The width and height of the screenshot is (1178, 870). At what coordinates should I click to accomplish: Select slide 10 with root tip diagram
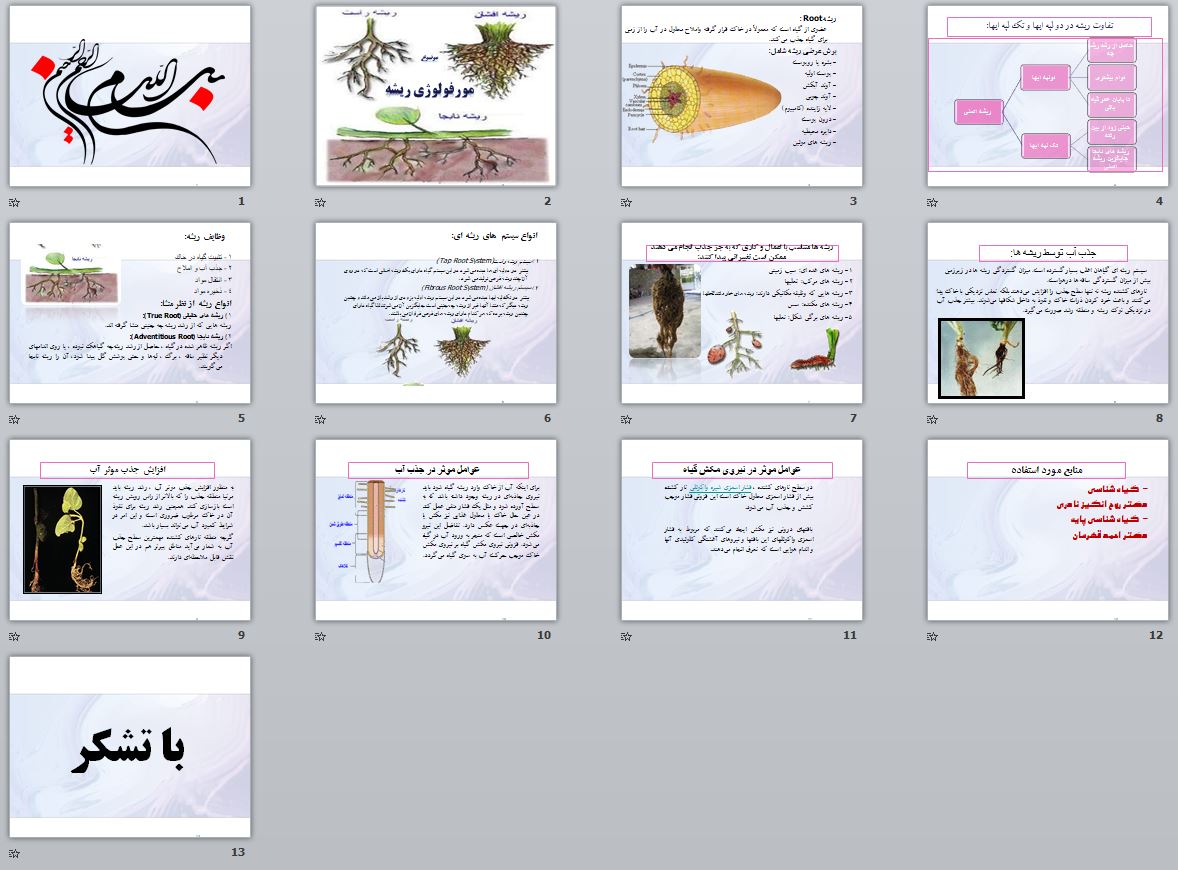(x=436, y=530)
